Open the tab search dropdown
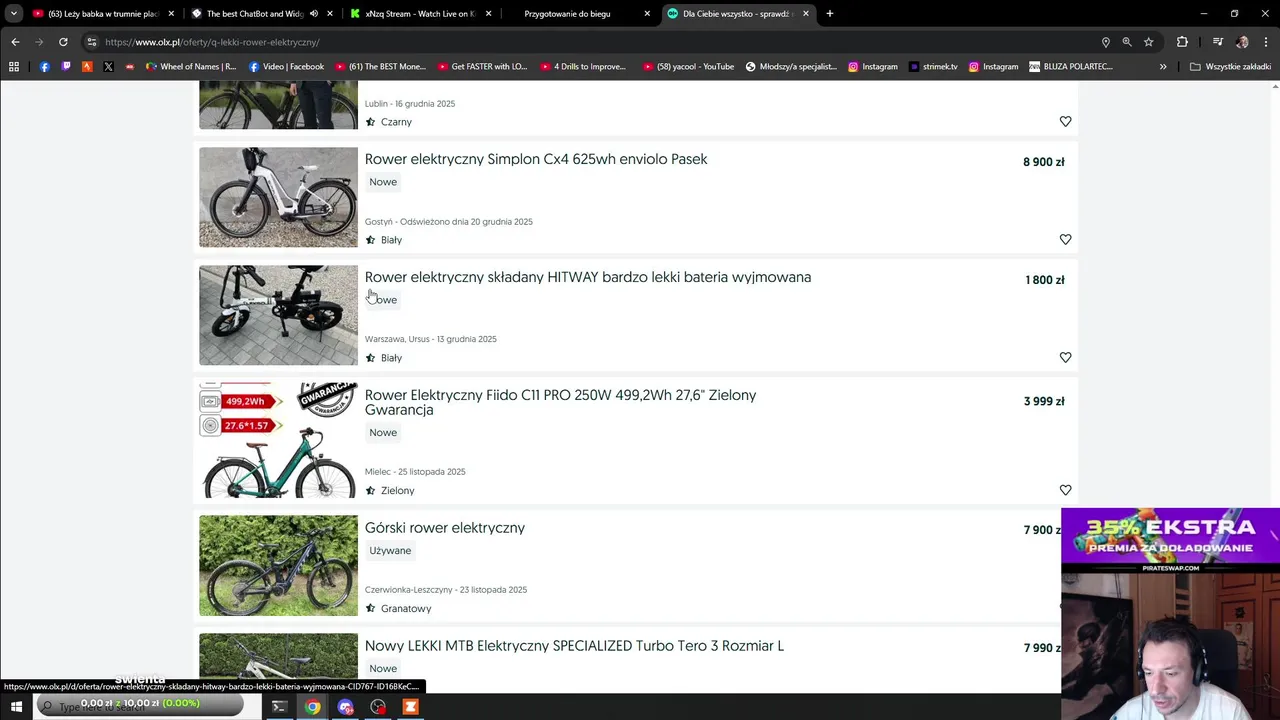 click(14, 14)
